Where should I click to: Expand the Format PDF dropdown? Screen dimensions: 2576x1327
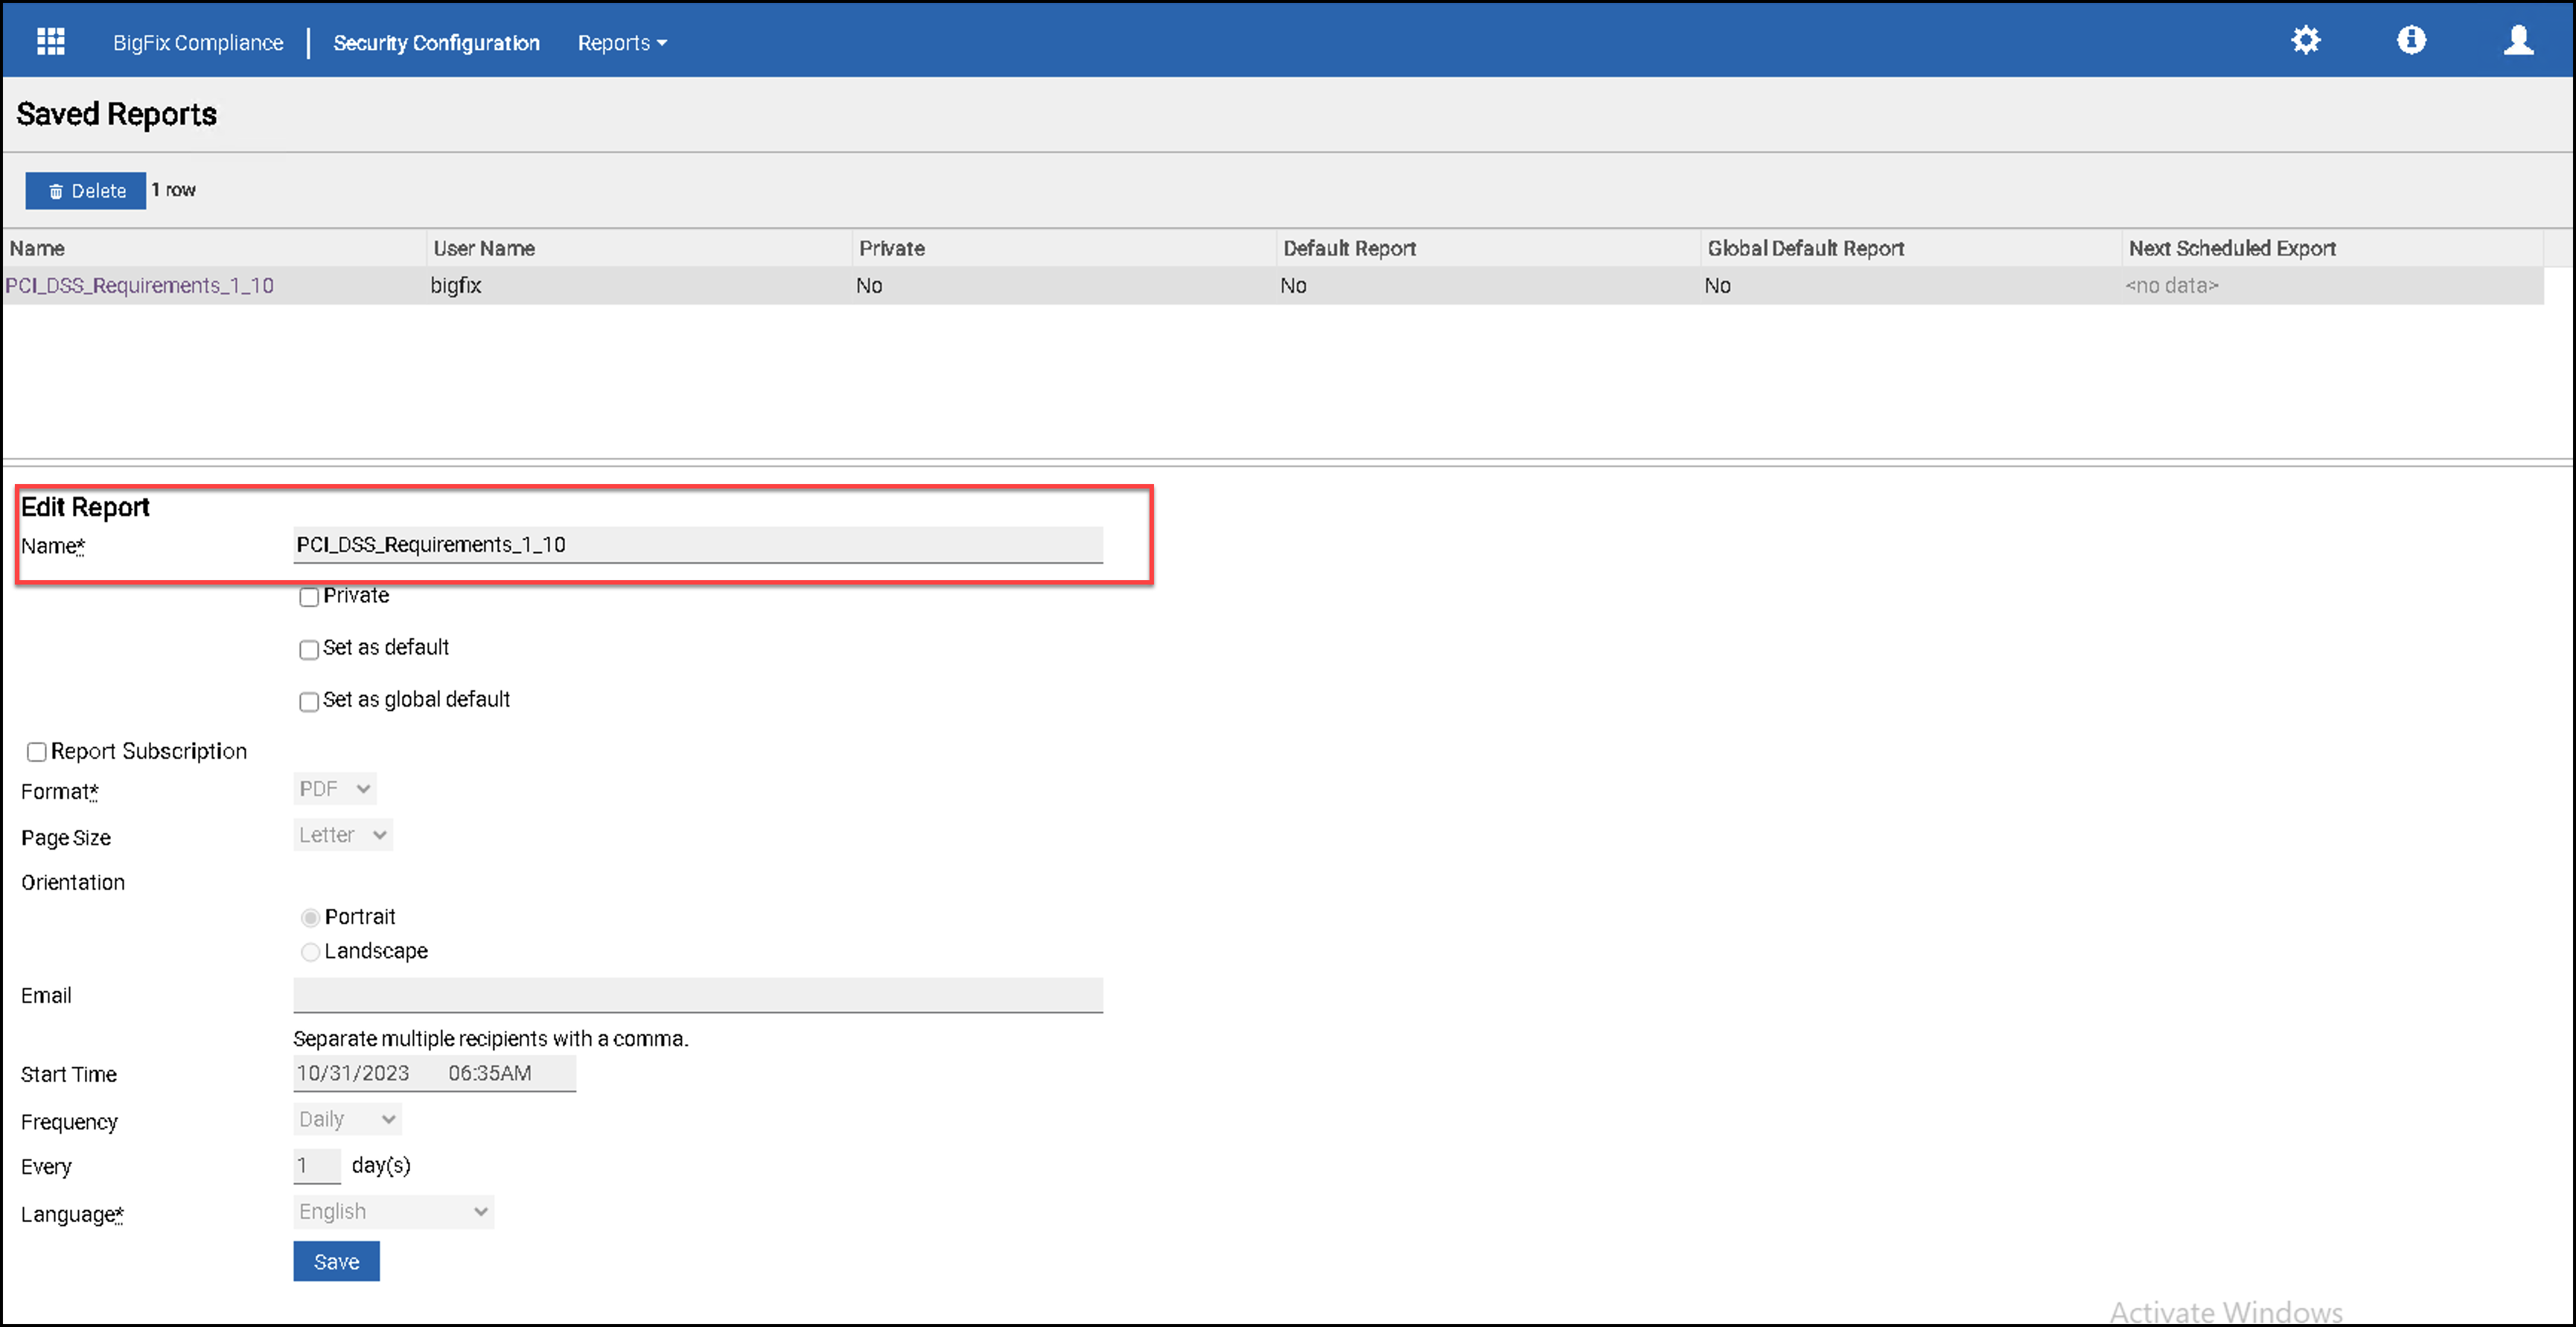pyautogui.click(x=335, y=789)
